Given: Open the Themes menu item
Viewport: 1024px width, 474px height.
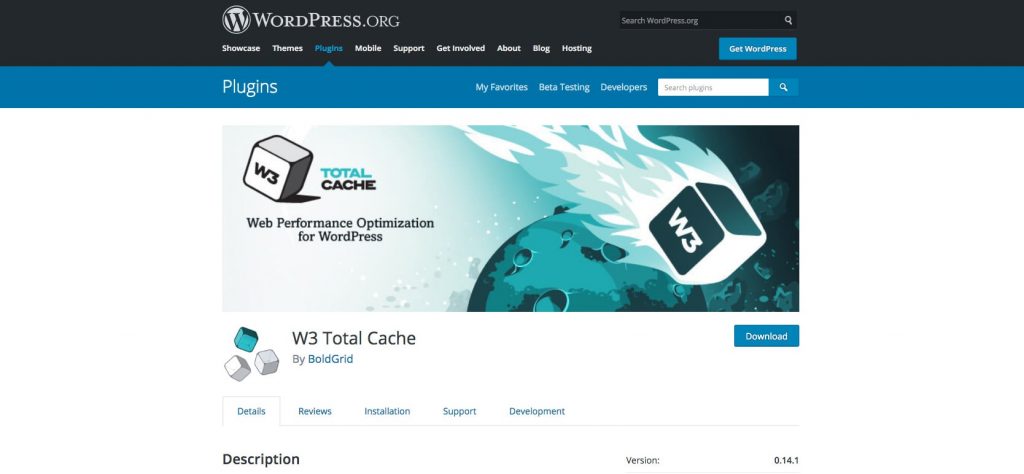Looking at the screenshot, I should 287,48.
